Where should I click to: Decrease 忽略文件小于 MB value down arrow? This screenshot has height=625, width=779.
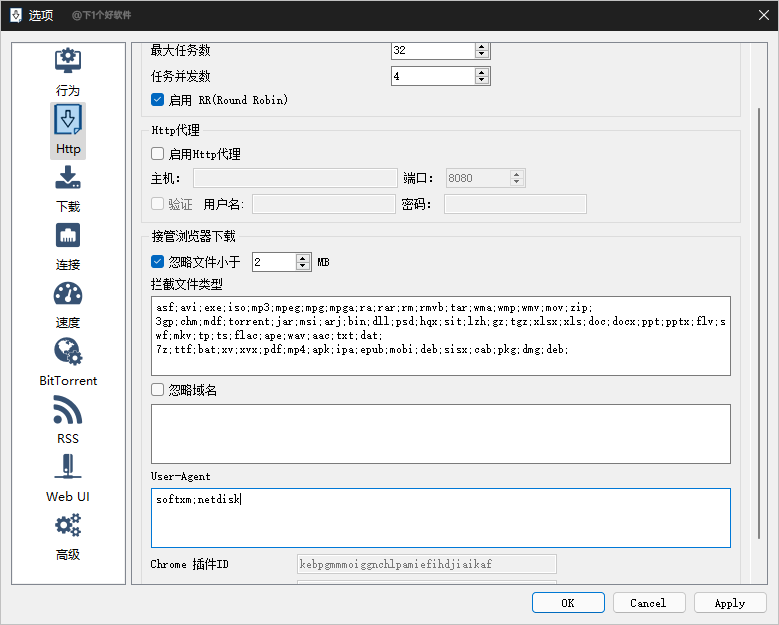coord(303,265)
